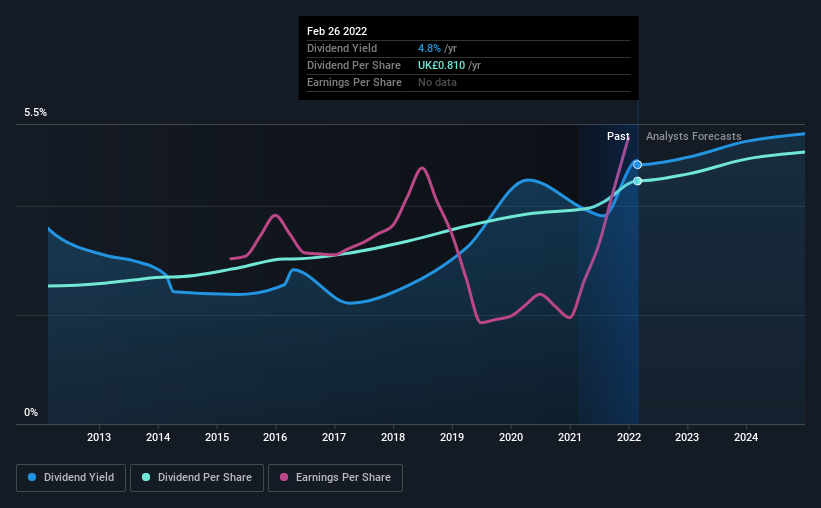The width and height of the screenshot is (821, 508).
Task: Click the 2015 x-axis label
Action: click(217, 437)
